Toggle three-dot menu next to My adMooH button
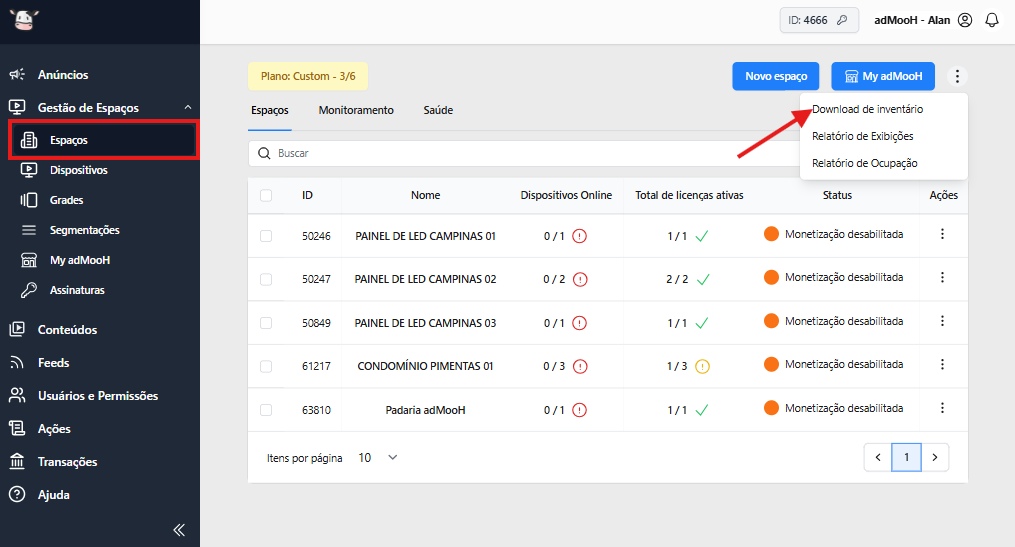 tap(957, 76)
